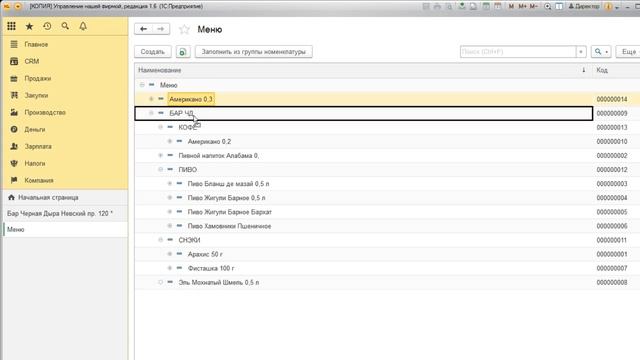Click the print icon in title bar

click(437, 6)
